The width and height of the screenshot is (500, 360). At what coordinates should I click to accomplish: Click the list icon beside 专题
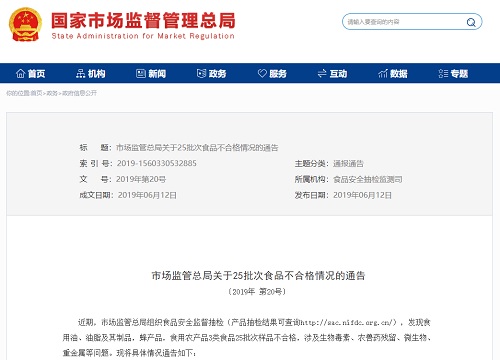click(443, 73)
